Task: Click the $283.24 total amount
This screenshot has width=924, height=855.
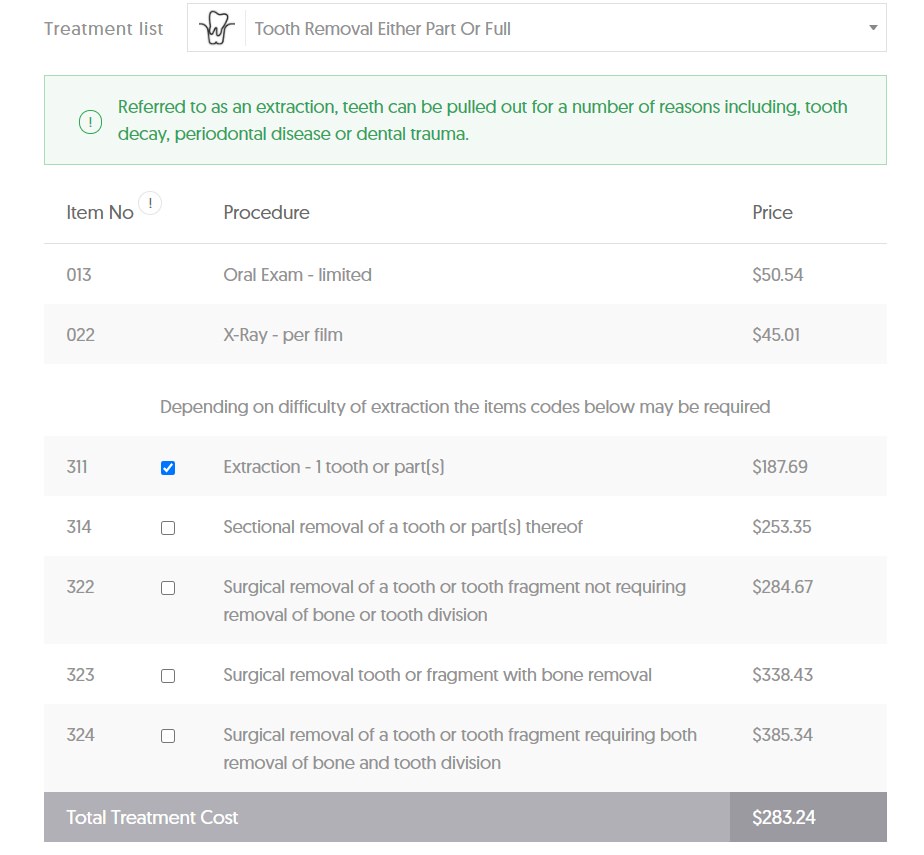Action: click(x=784, y=818)
